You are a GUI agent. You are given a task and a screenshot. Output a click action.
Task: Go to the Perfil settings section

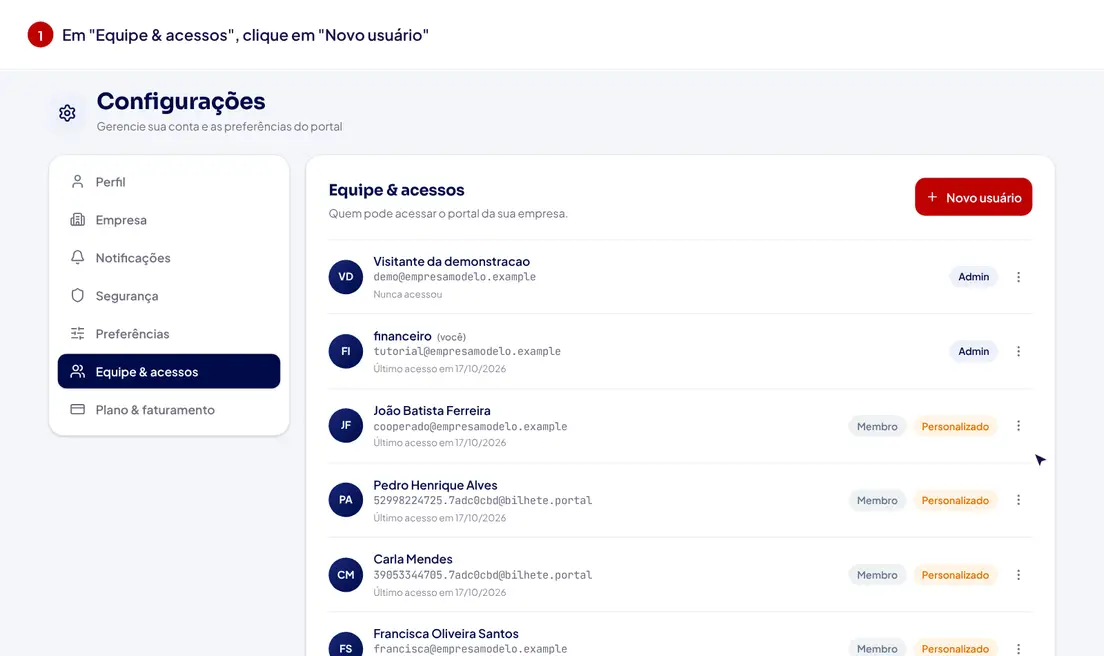coord(169,182)
